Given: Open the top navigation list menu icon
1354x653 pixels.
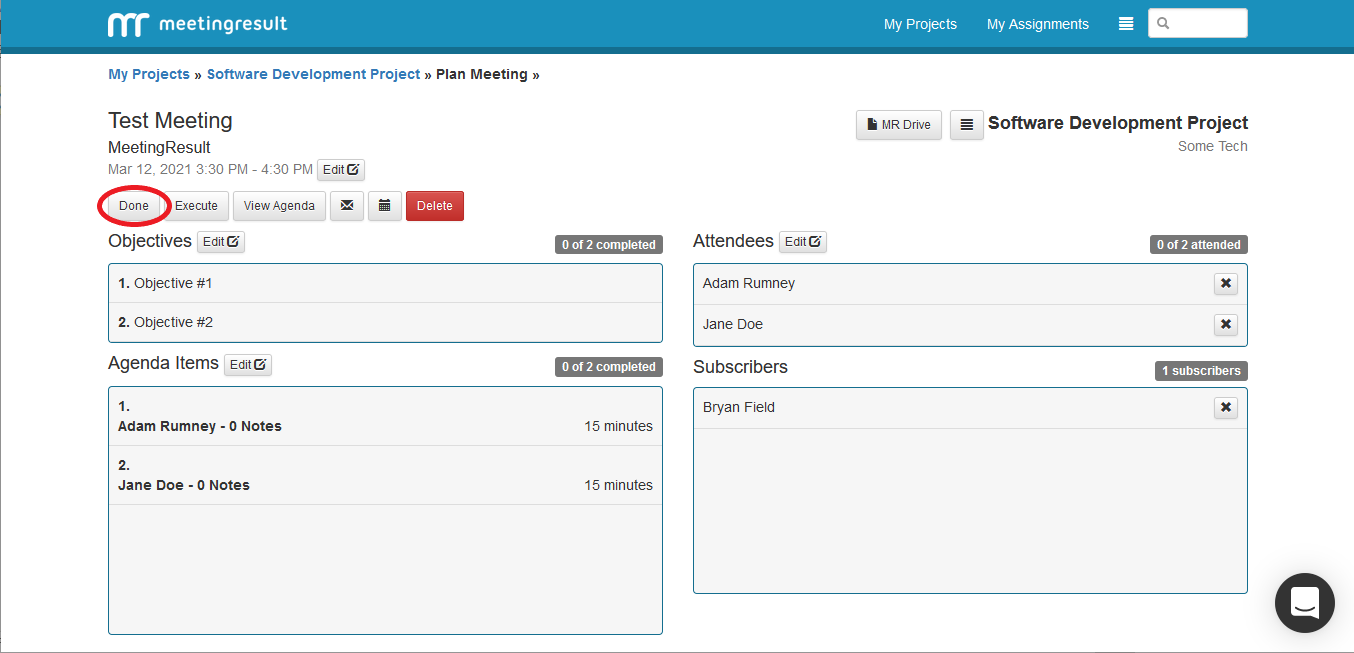Looking at the screenshot, I should point(1126,24).
